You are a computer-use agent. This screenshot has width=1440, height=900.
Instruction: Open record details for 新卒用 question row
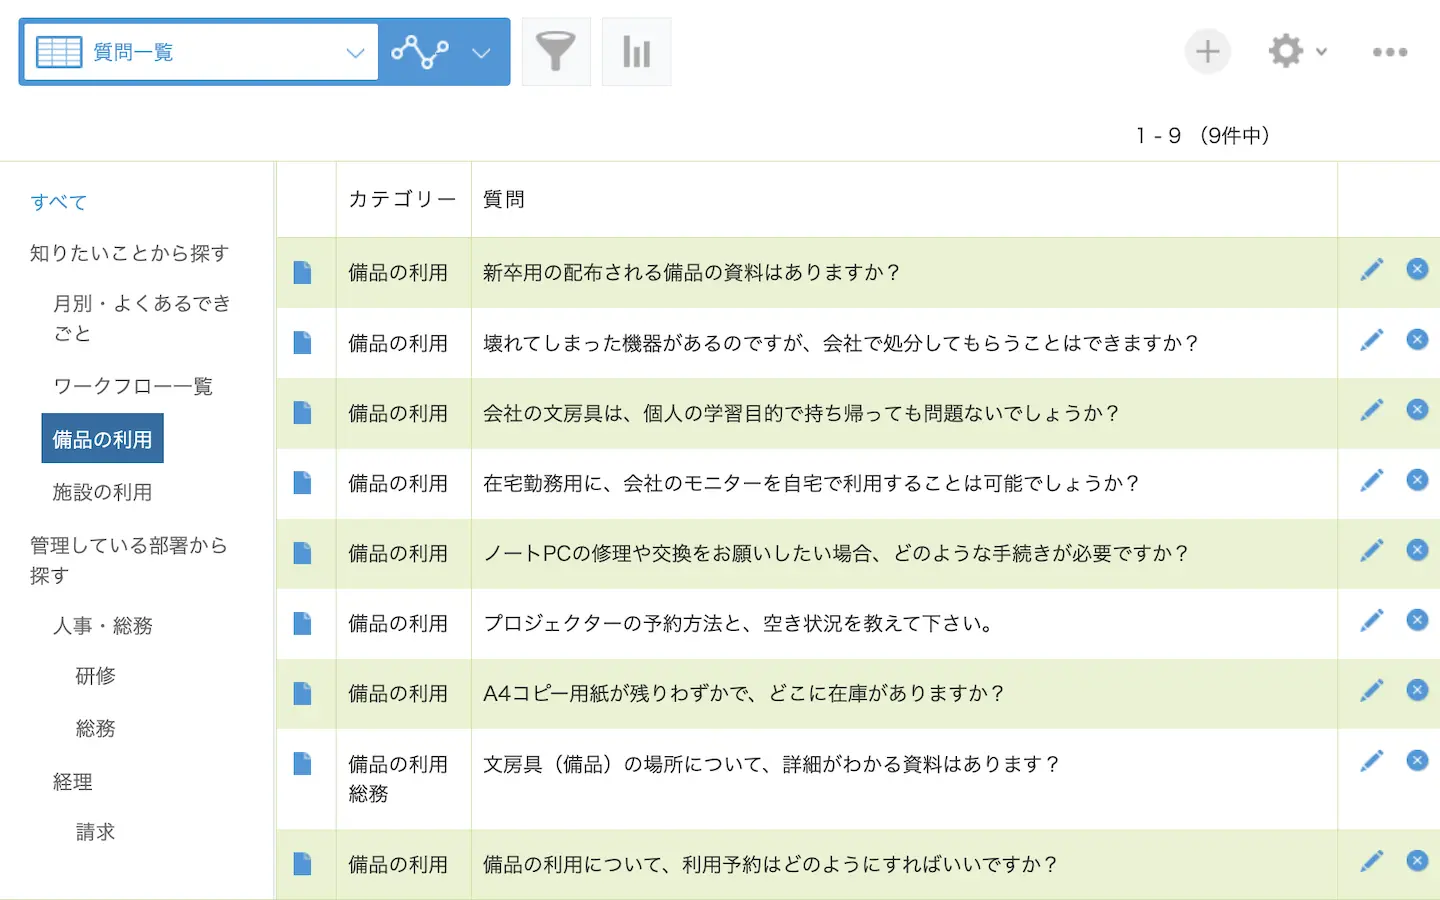(302, 273)
